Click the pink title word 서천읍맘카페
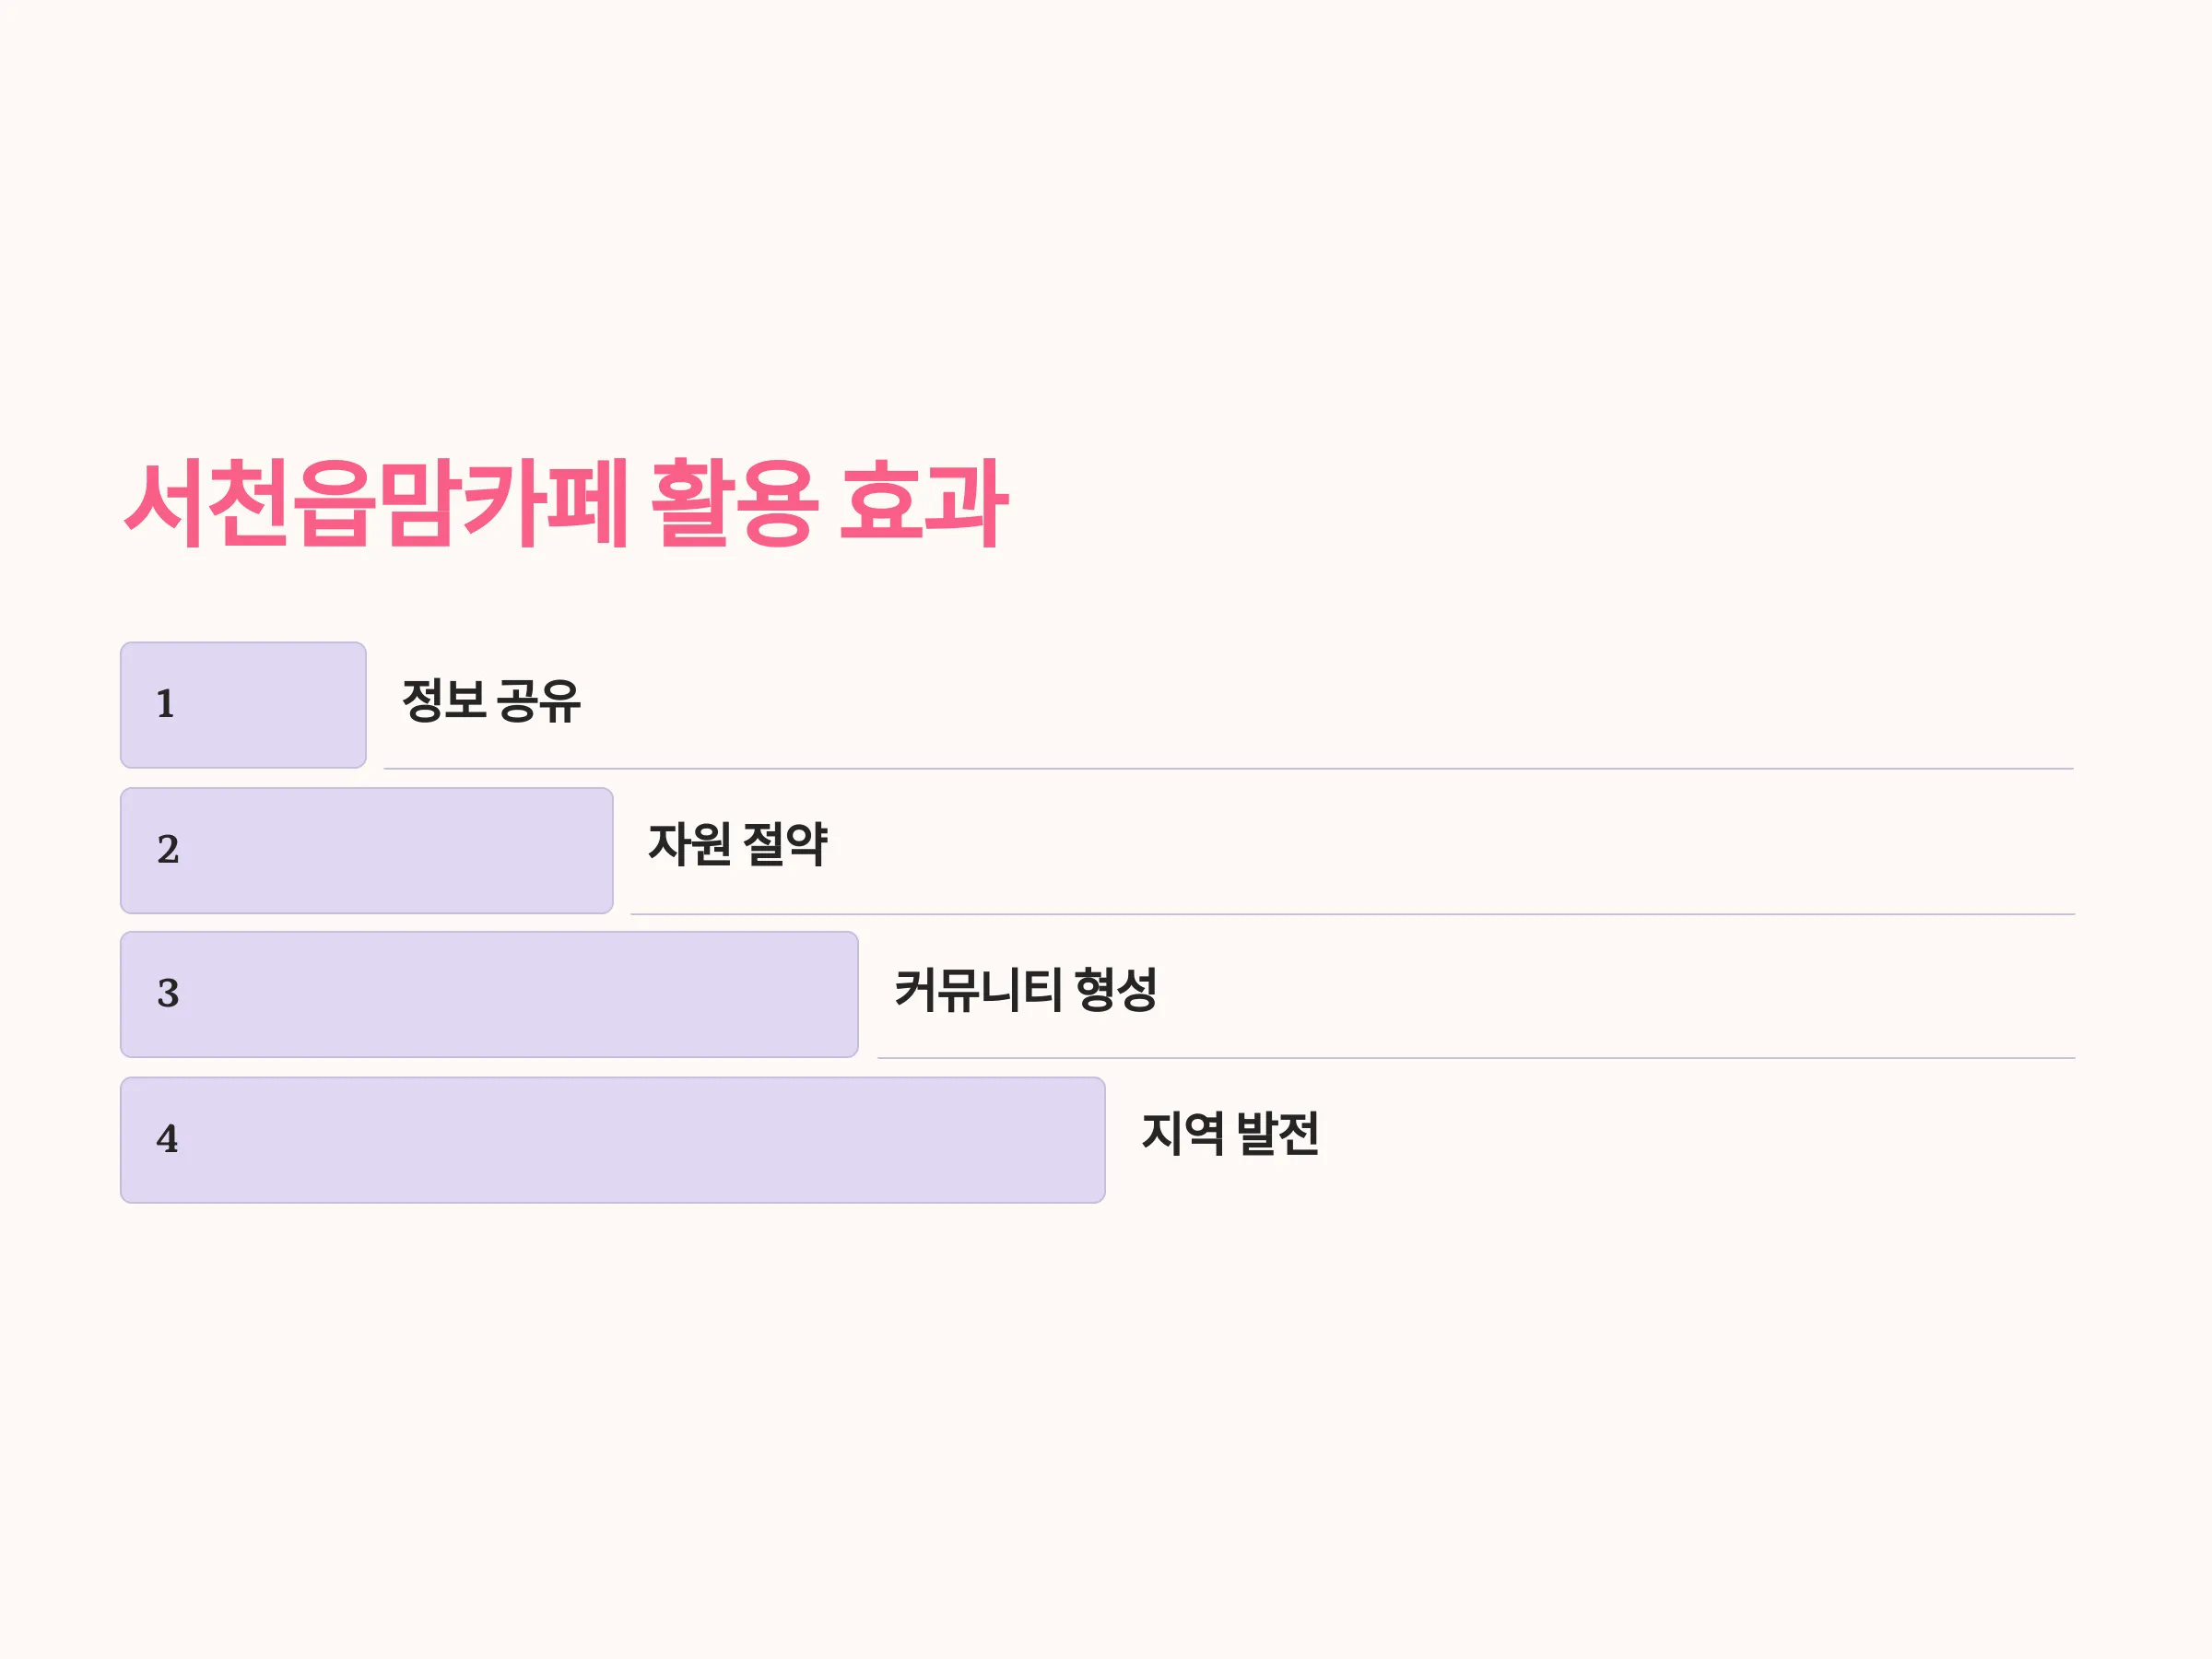2212x1659 pixels. [x=376, y=503]
